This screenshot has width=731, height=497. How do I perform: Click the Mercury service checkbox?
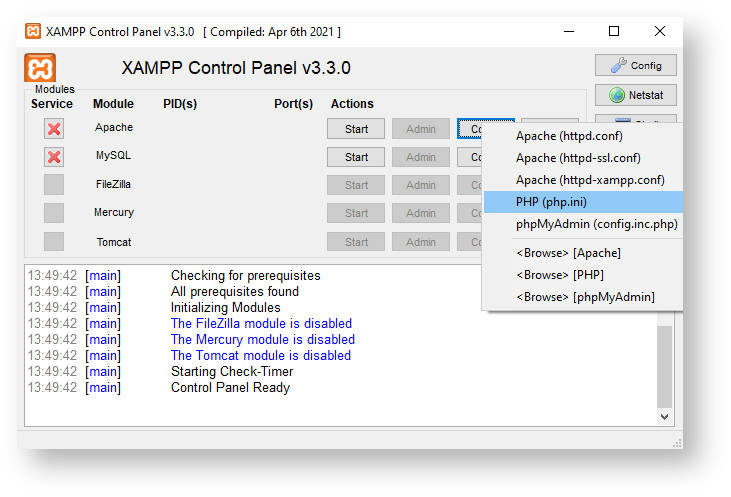(x=54, y=213)
